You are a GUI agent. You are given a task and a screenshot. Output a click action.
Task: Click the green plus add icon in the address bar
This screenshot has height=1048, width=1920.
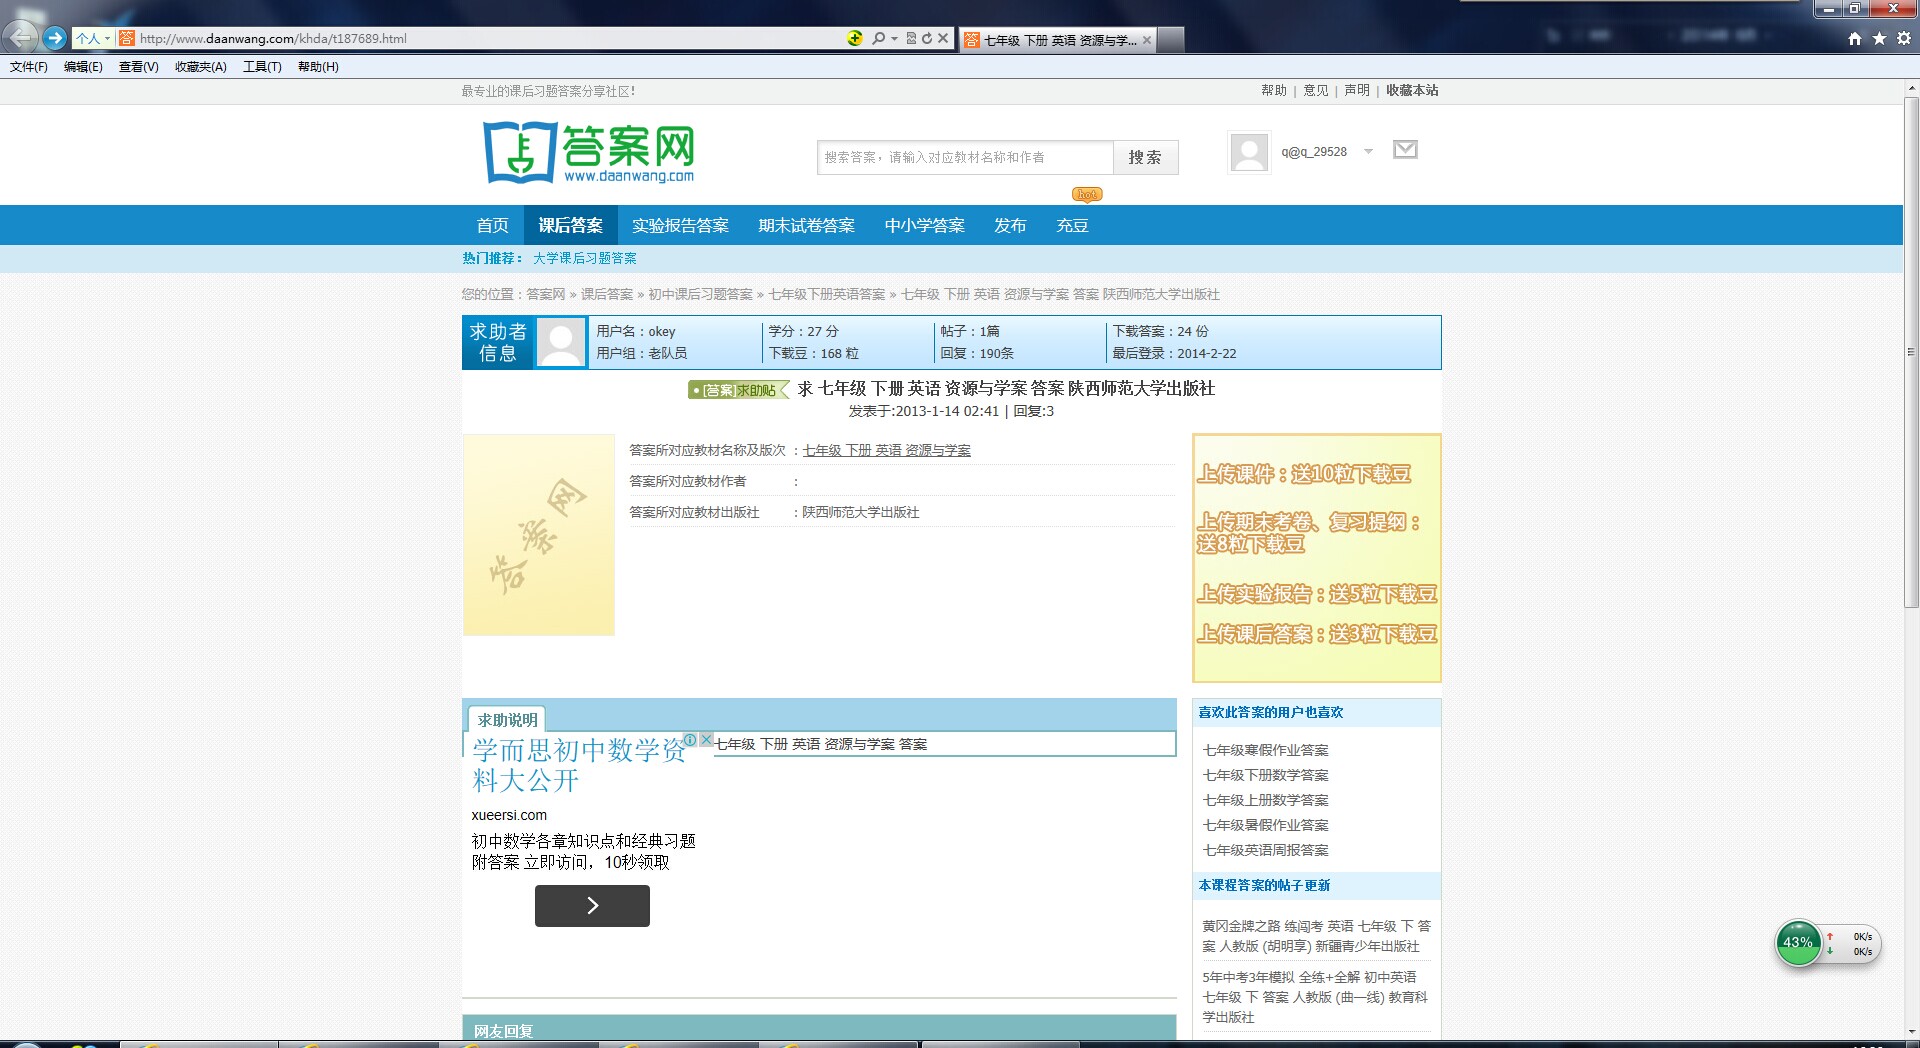(x=855, y=38)
